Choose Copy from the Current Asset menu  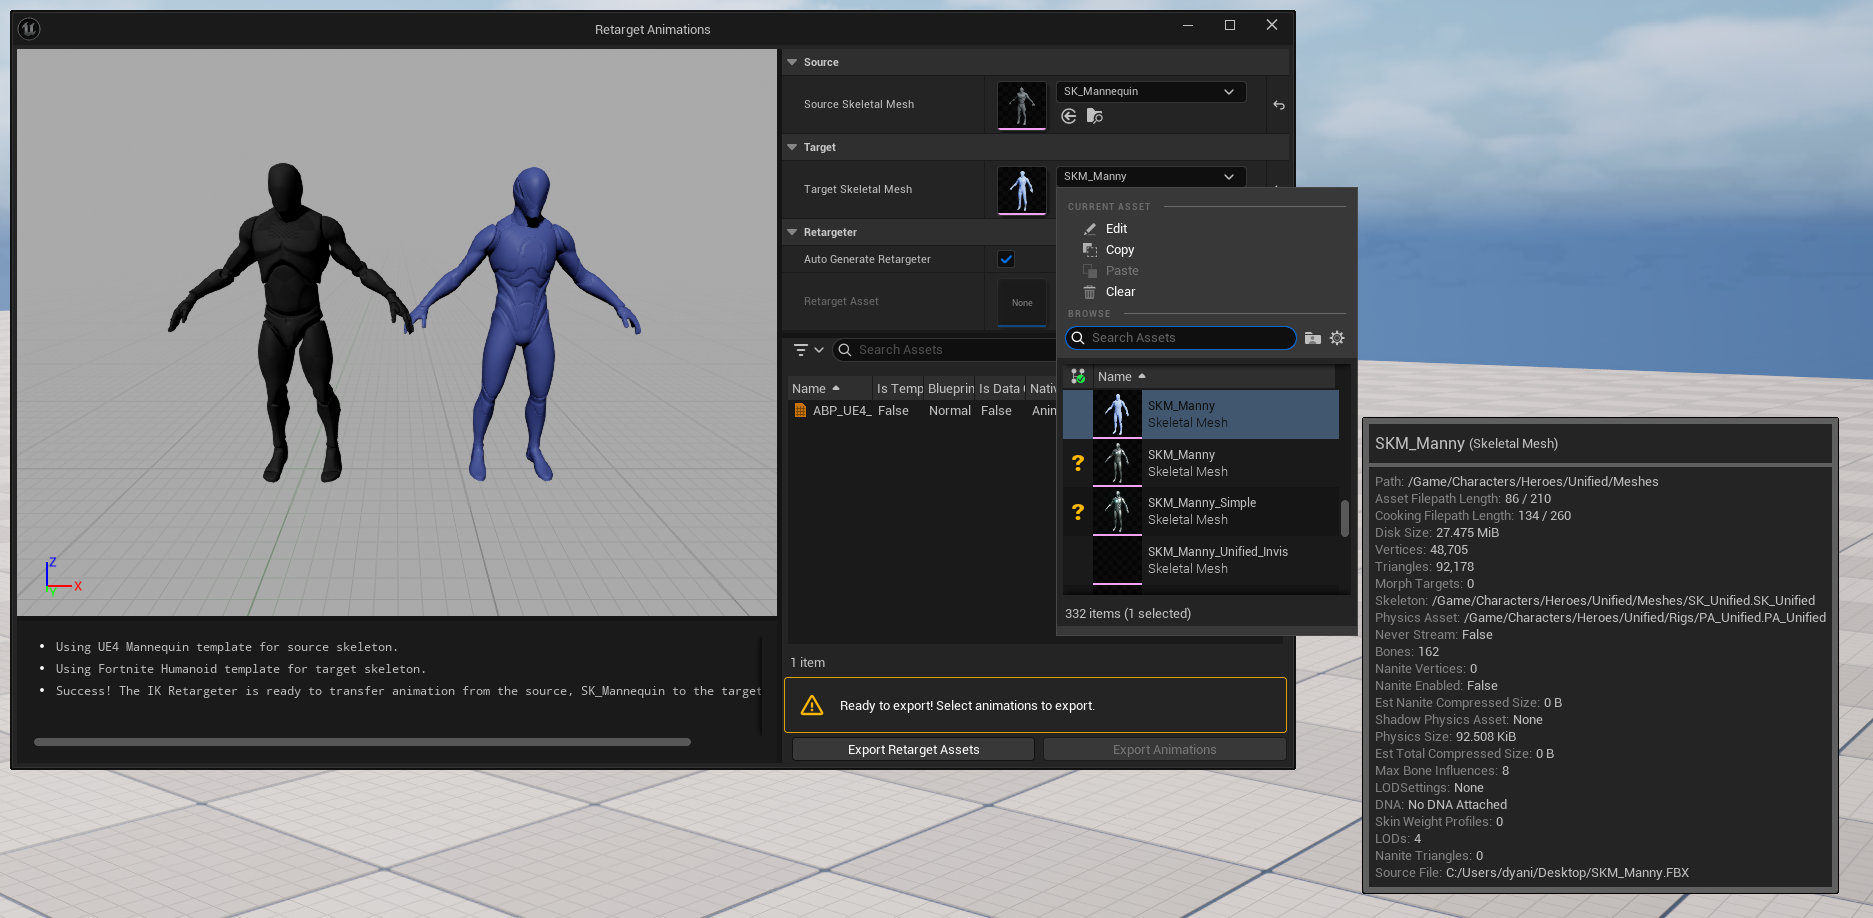1119,250
